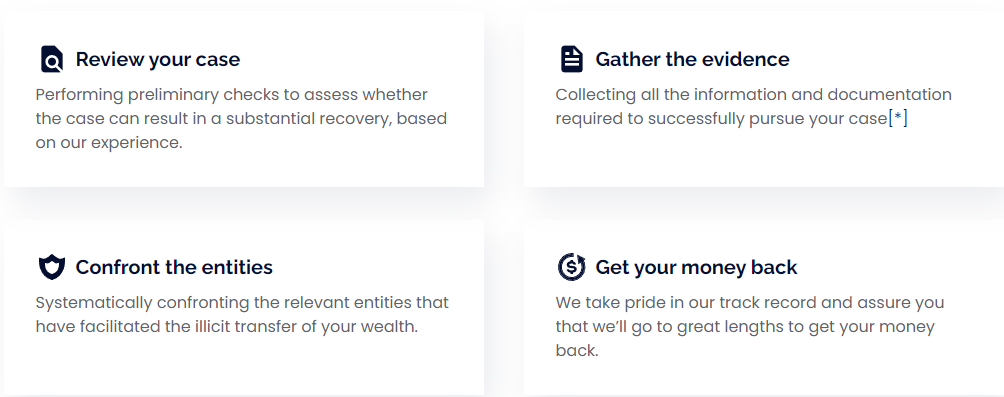The height and width of the screenshot is (397, 1004).
Task: Click the We take pride in our track record paragraph
Action: (x=750, y=327)
